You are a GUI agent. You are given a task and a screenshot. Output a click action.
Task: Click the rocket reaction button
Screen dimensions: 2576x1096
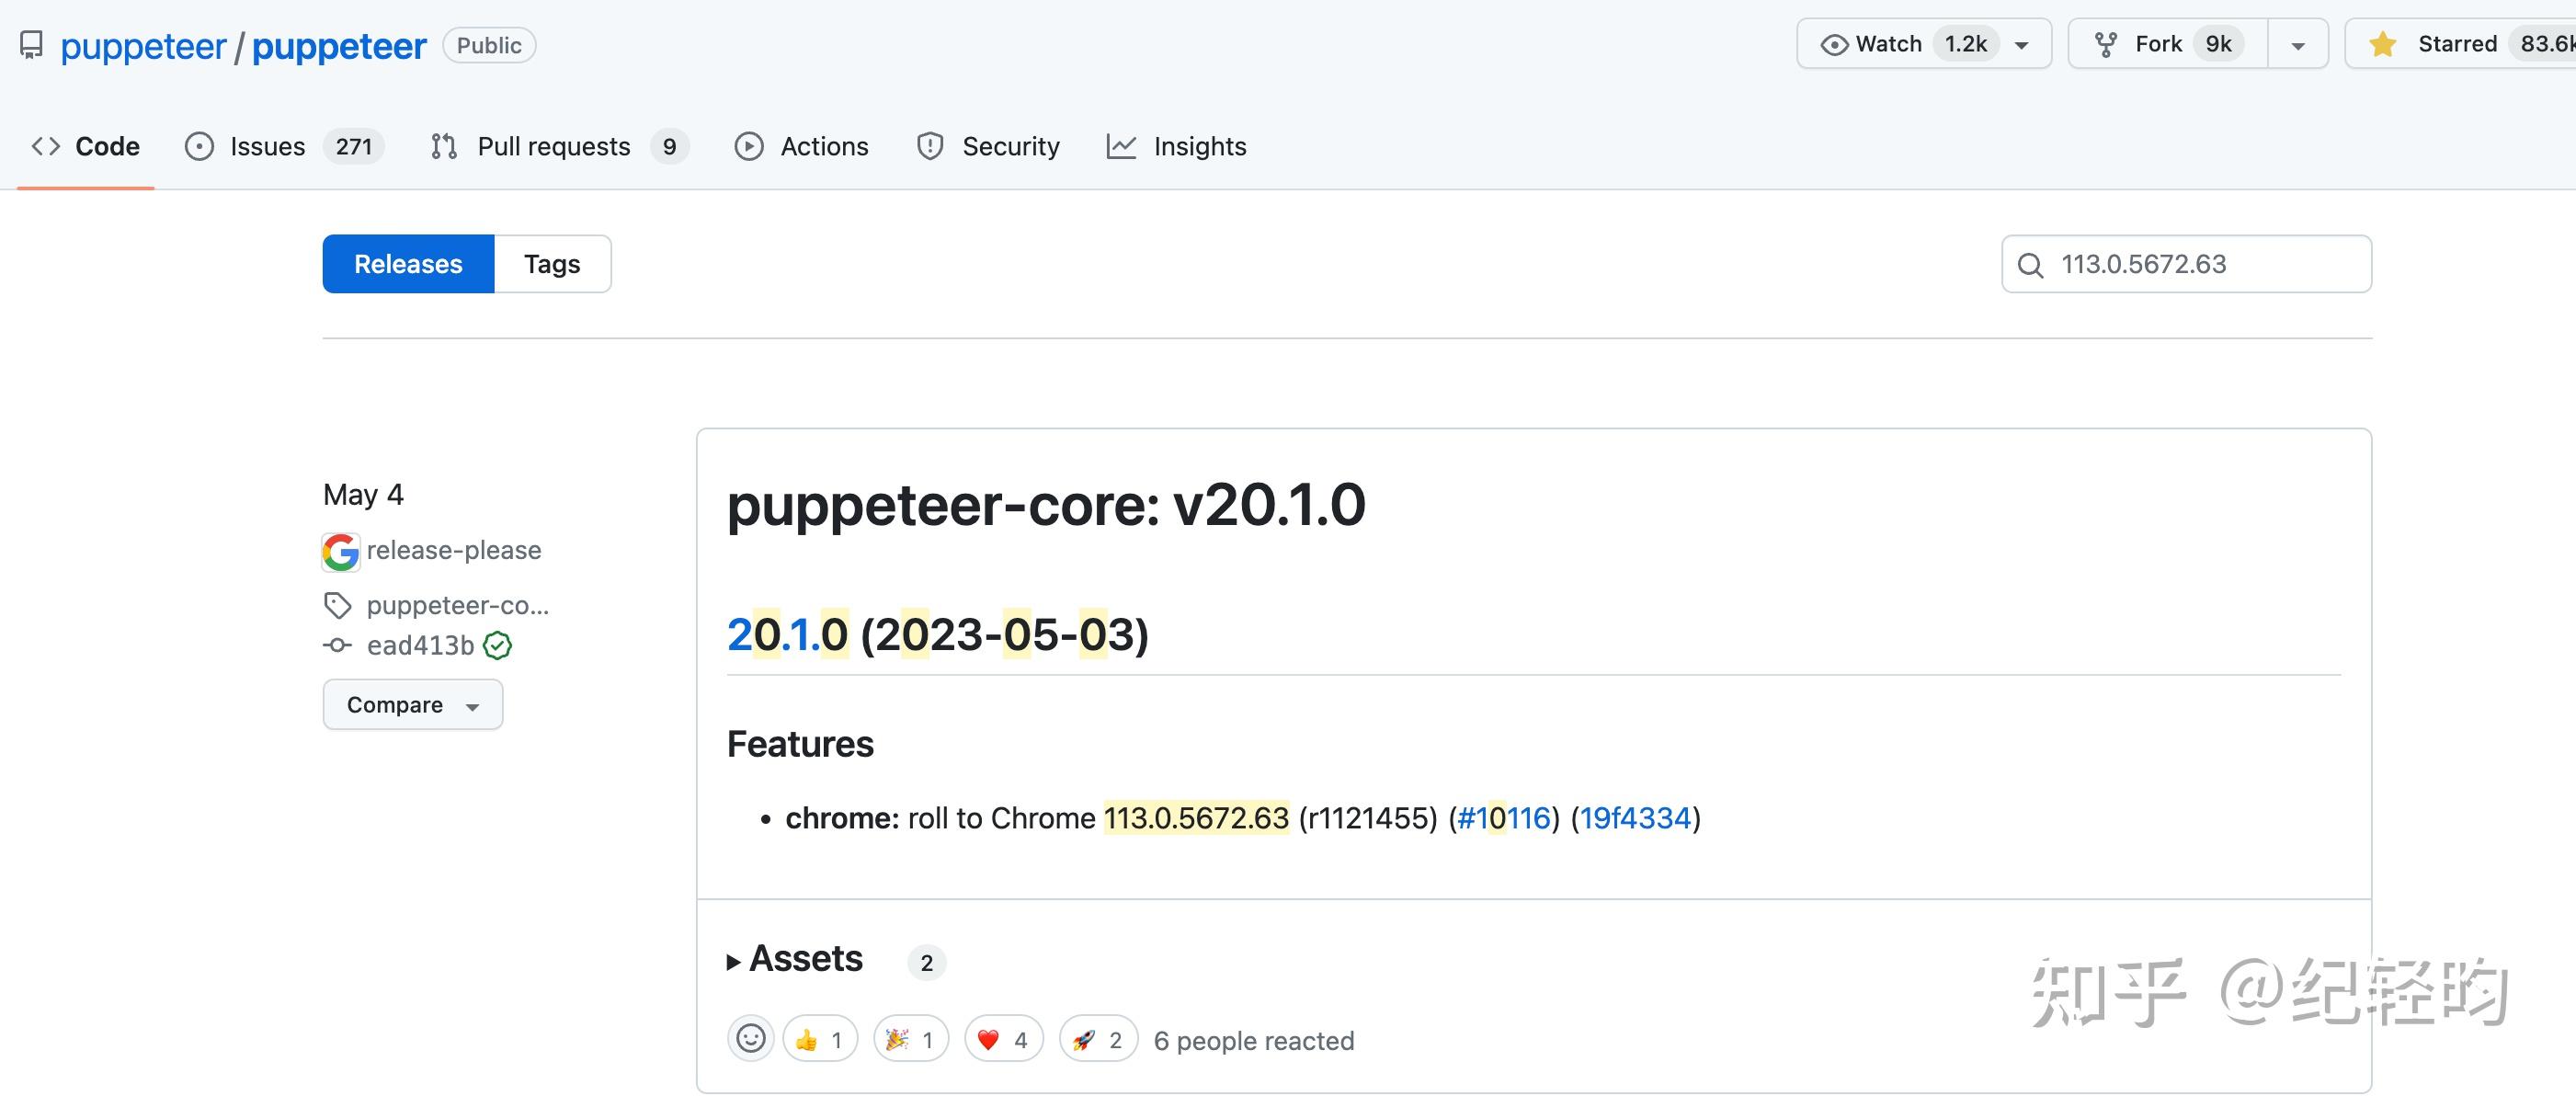pyautogui.click(x=1097, y=1039)
